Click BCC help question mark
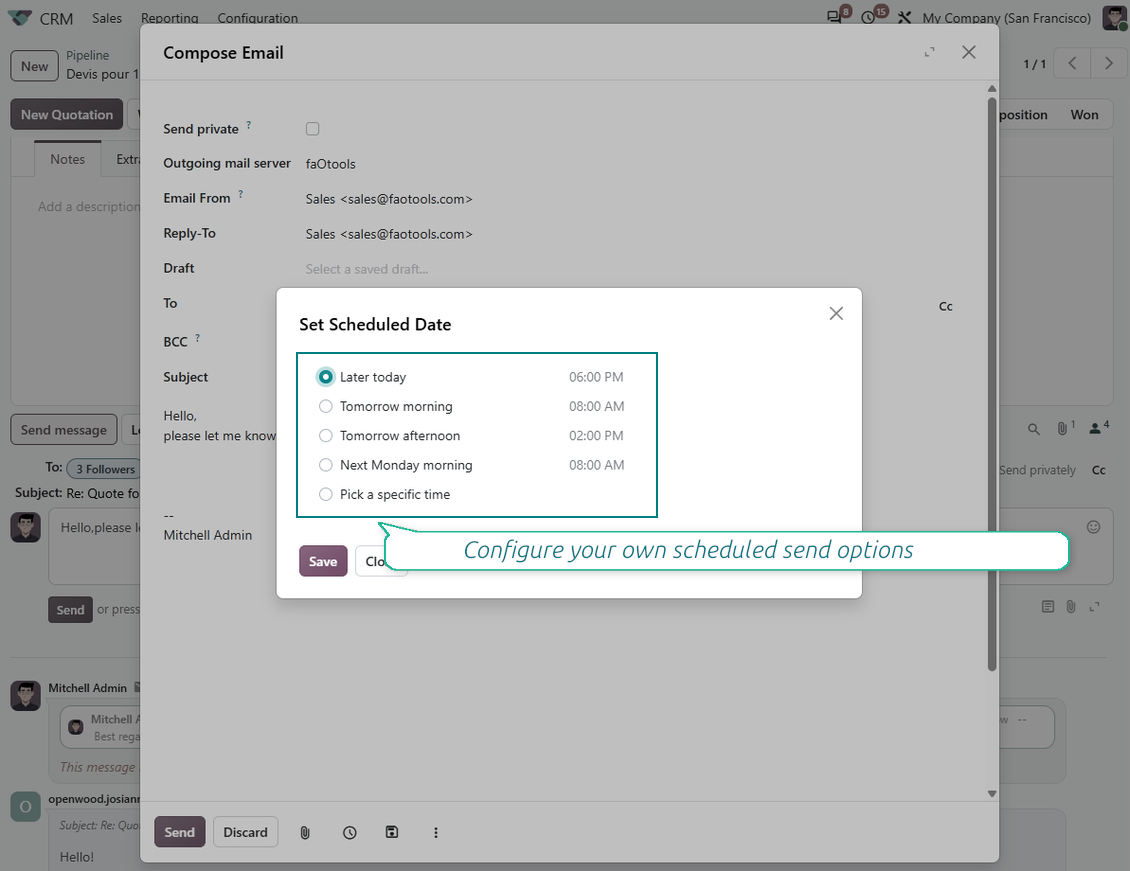Screen dimensions: 1130x871 [x=197, y=337]
